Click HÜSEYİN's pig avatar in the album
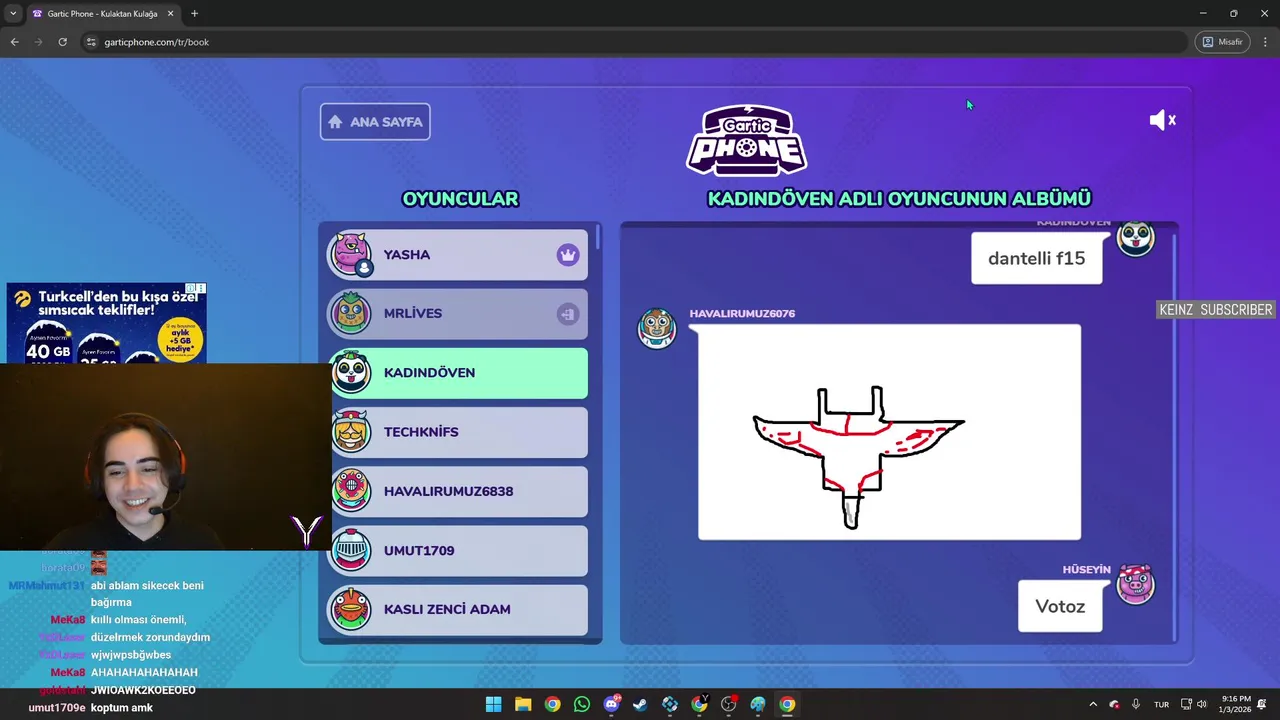The width and height of the screenshot is (1280, 720). click(x=1135, y=584)
